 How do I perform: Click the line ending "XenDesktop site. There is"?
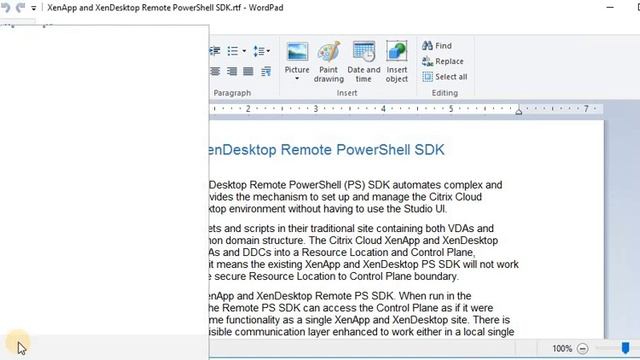[360, 320]
